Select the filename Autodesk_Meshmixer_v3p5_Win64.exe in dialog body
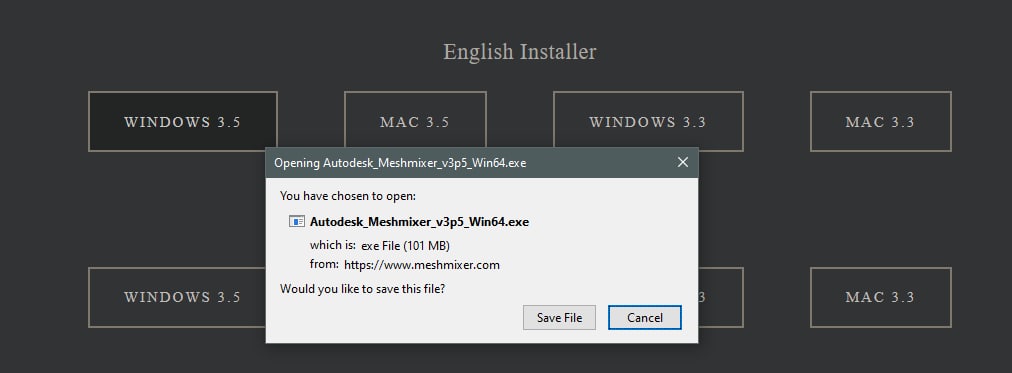Image resolution: width=1012 pixels, height=373 pixels. (x=420, y=222)
